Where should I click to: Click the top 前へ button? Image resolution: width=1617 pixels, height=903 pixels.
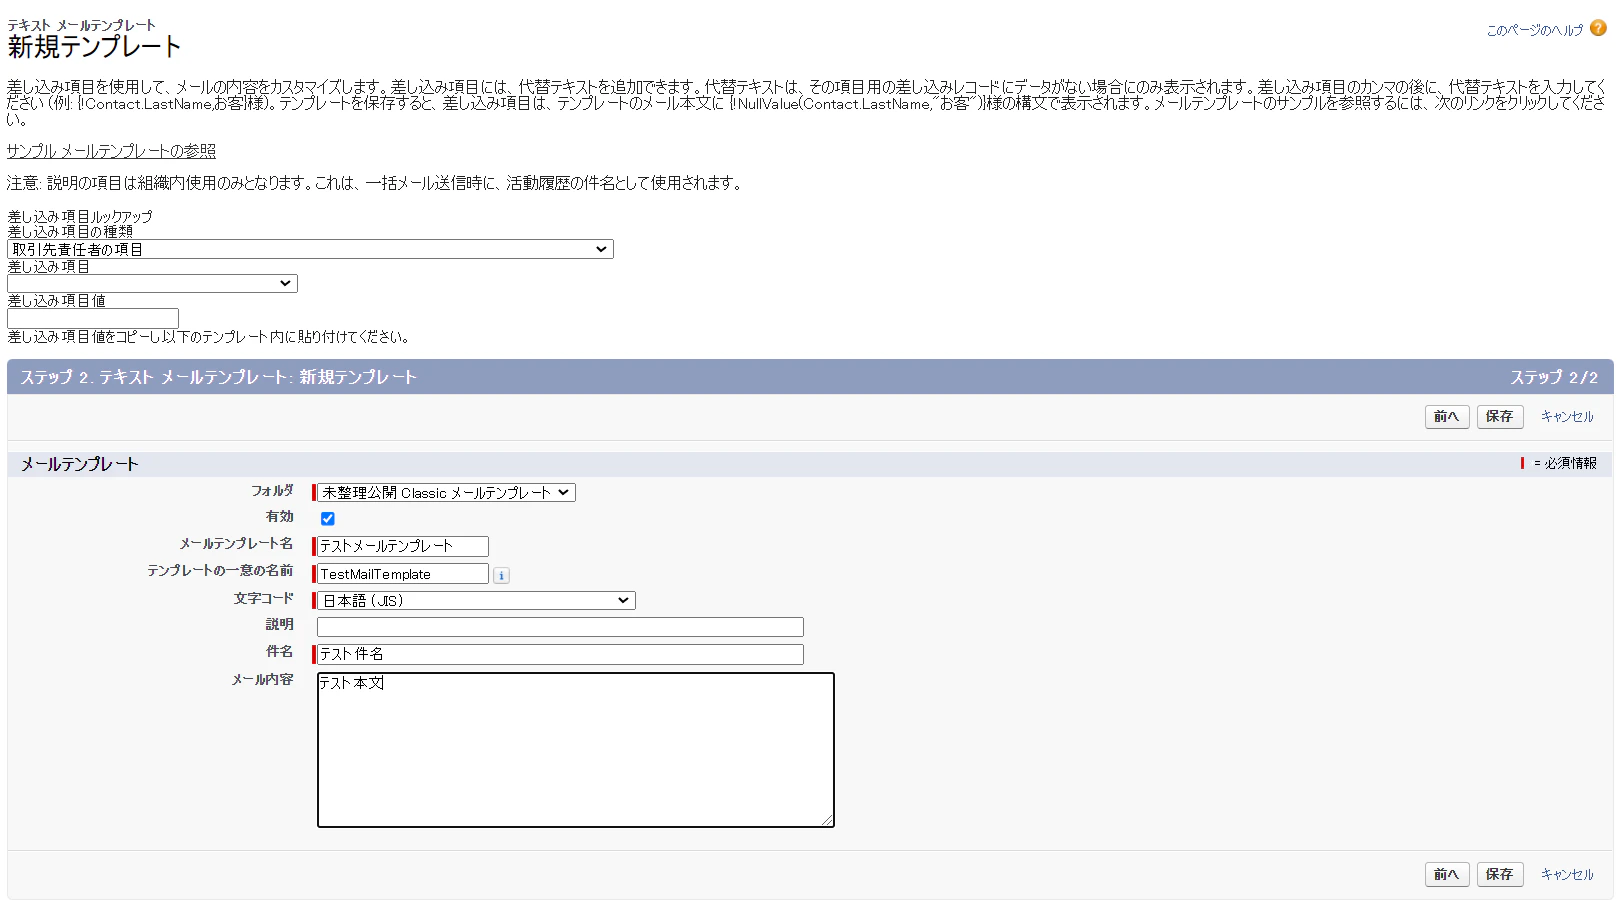[1446, 417]
